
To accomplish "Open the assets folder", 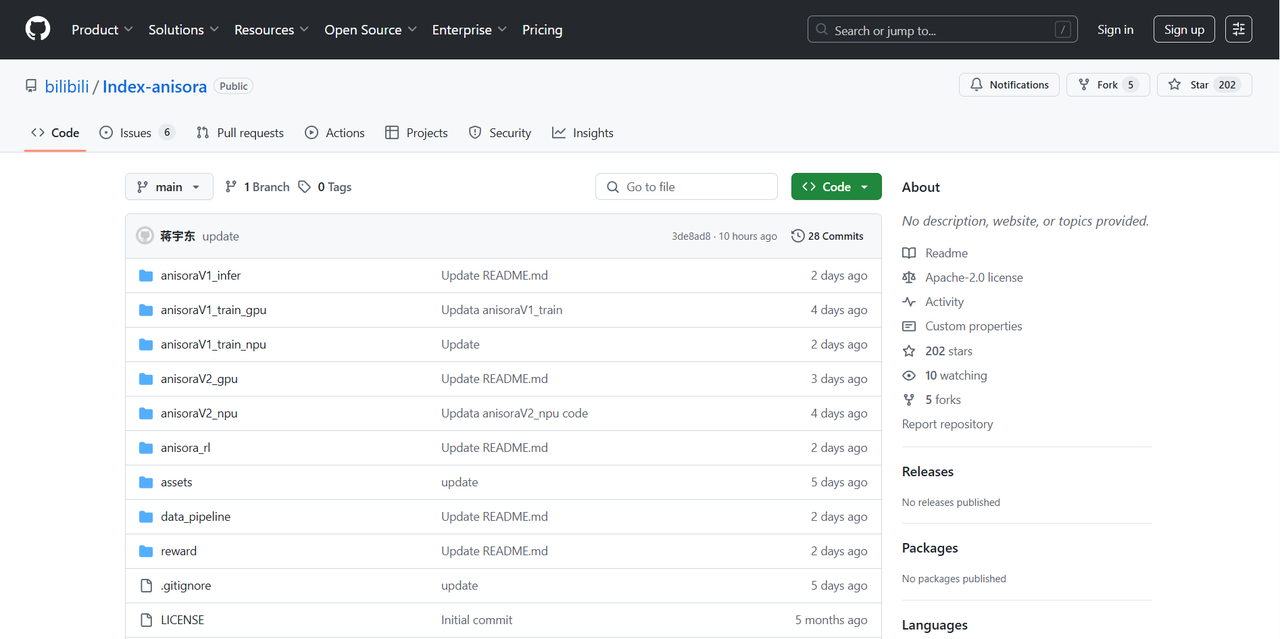I will tap(176, 483).
